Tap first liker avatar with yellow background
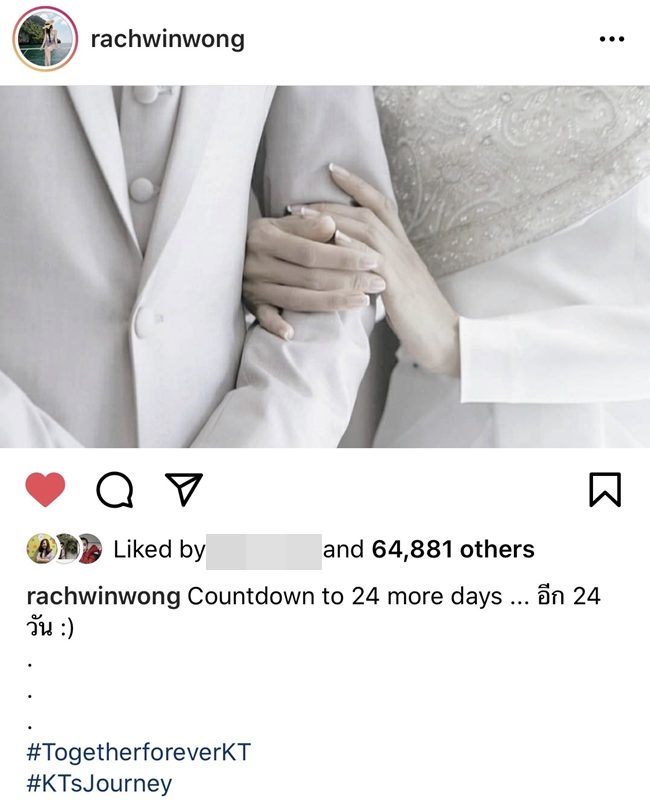 point(42,549)
